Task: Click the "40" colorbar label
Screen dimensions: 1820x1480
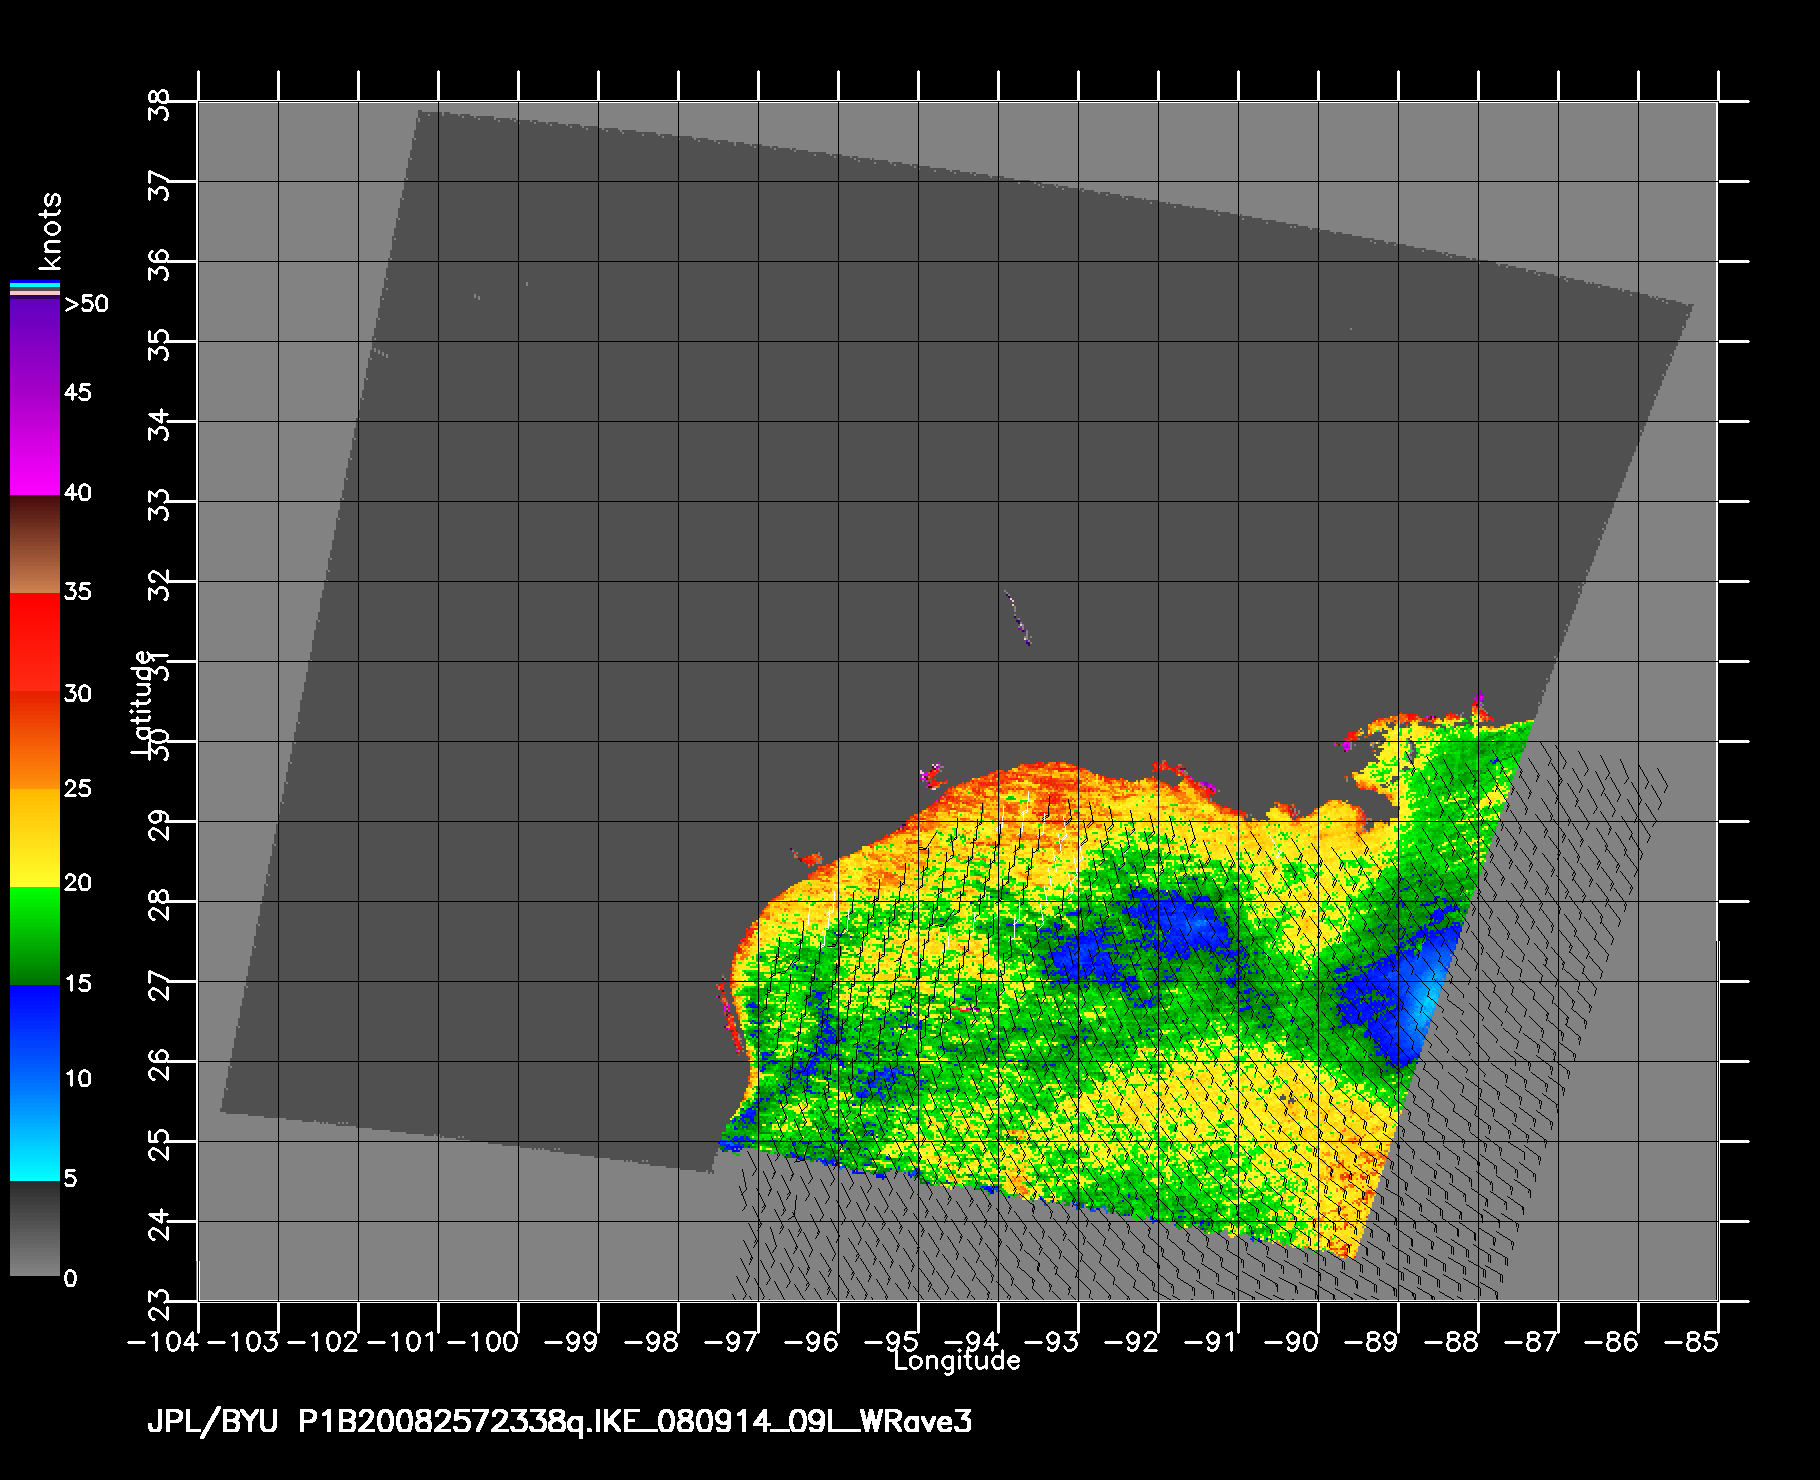Action: pos(77,493)
